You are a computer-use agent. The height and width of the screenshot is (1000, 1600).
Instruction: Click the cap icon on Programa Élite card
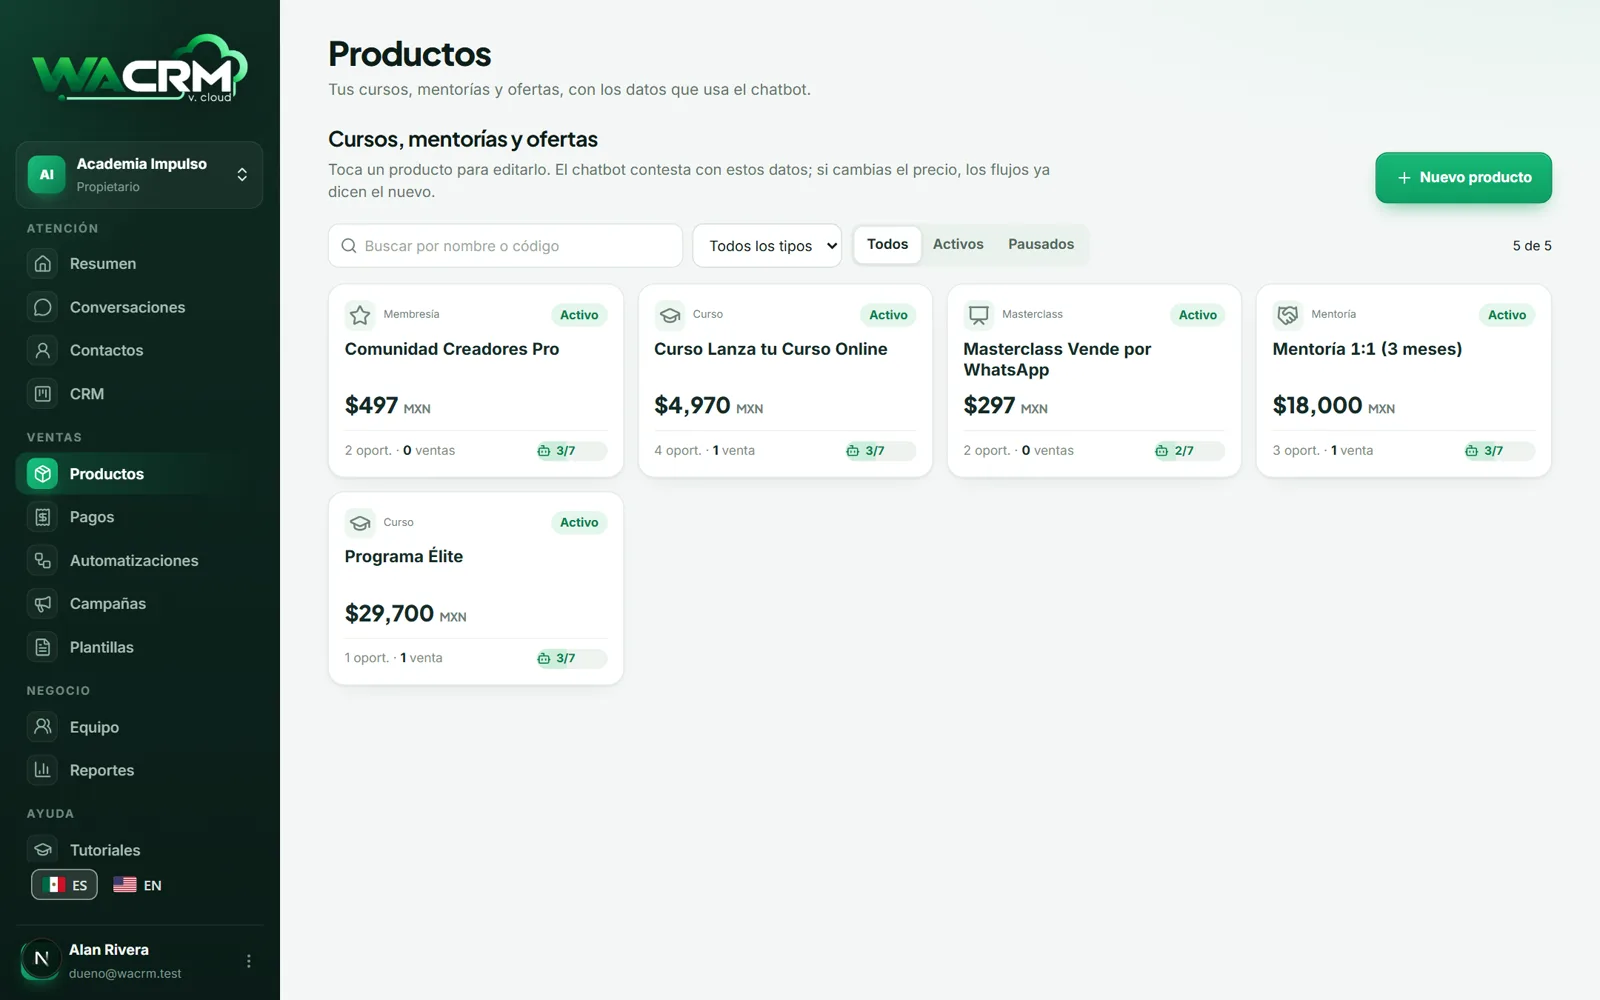pyautogui.click(x=360, y=523)
